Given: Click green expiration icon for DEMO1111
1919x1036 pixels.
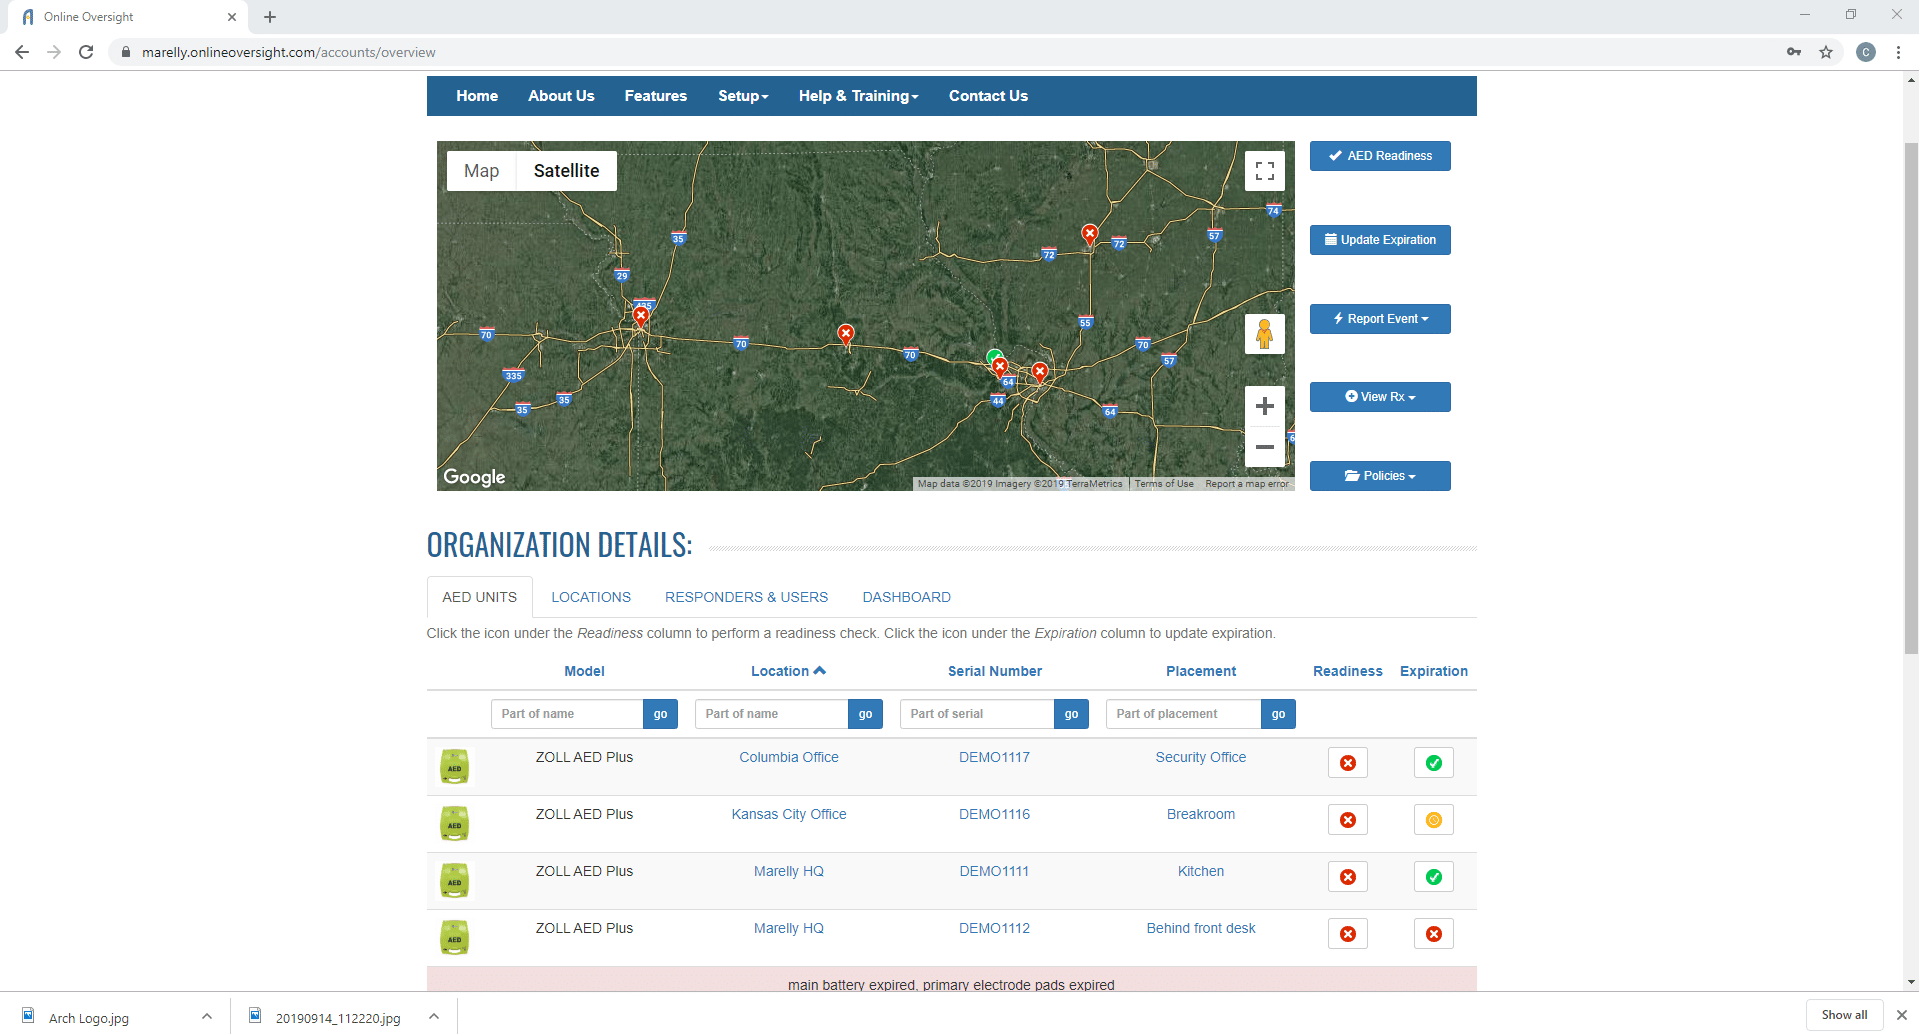Looking at the screenshot, I should tap(1433, 877).
